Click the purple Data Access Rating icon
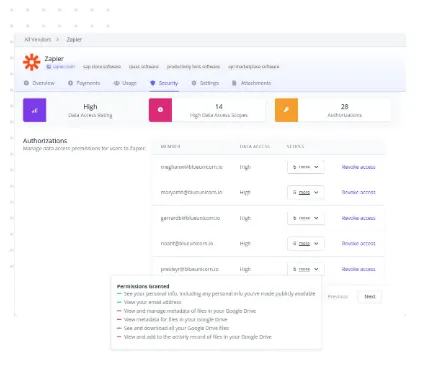Screen dimensions: 421x390 [x=35, y=110]
